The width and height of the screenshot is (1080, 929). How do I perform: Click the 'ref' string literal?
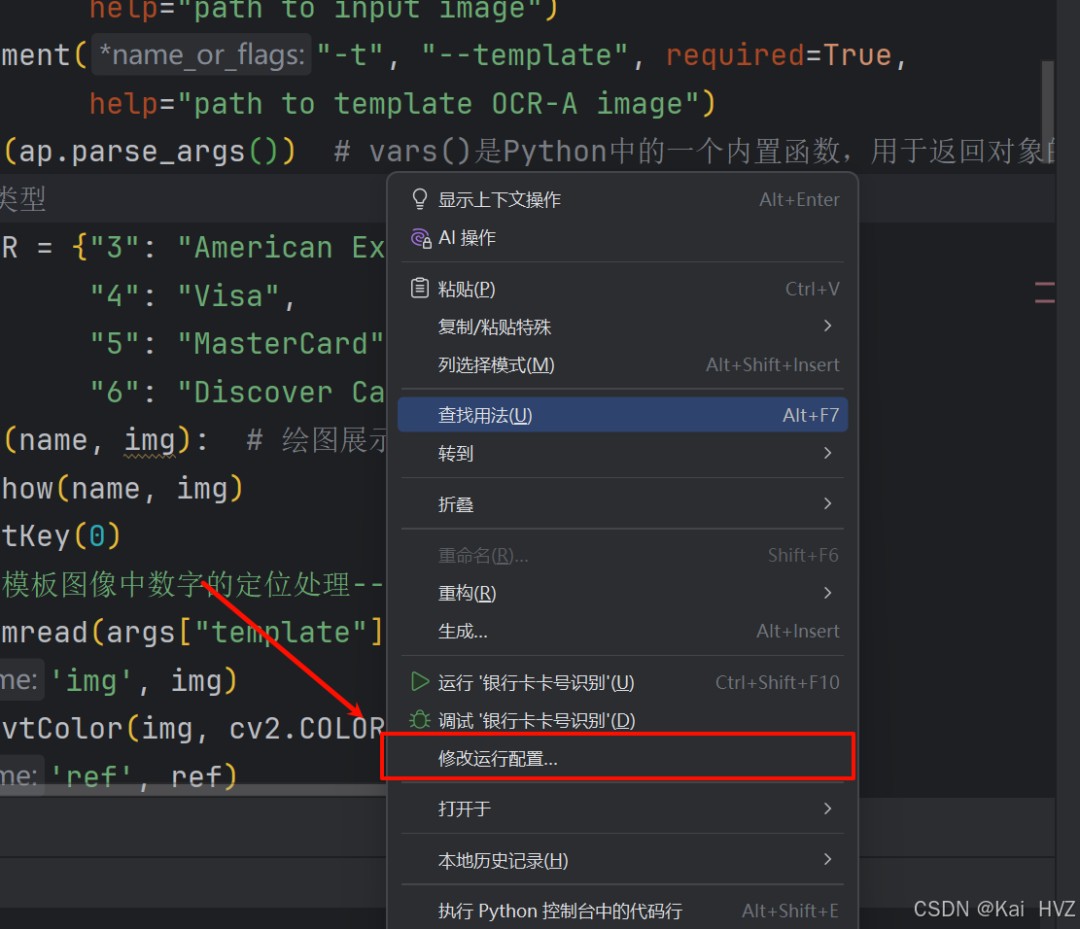point(92,777)
